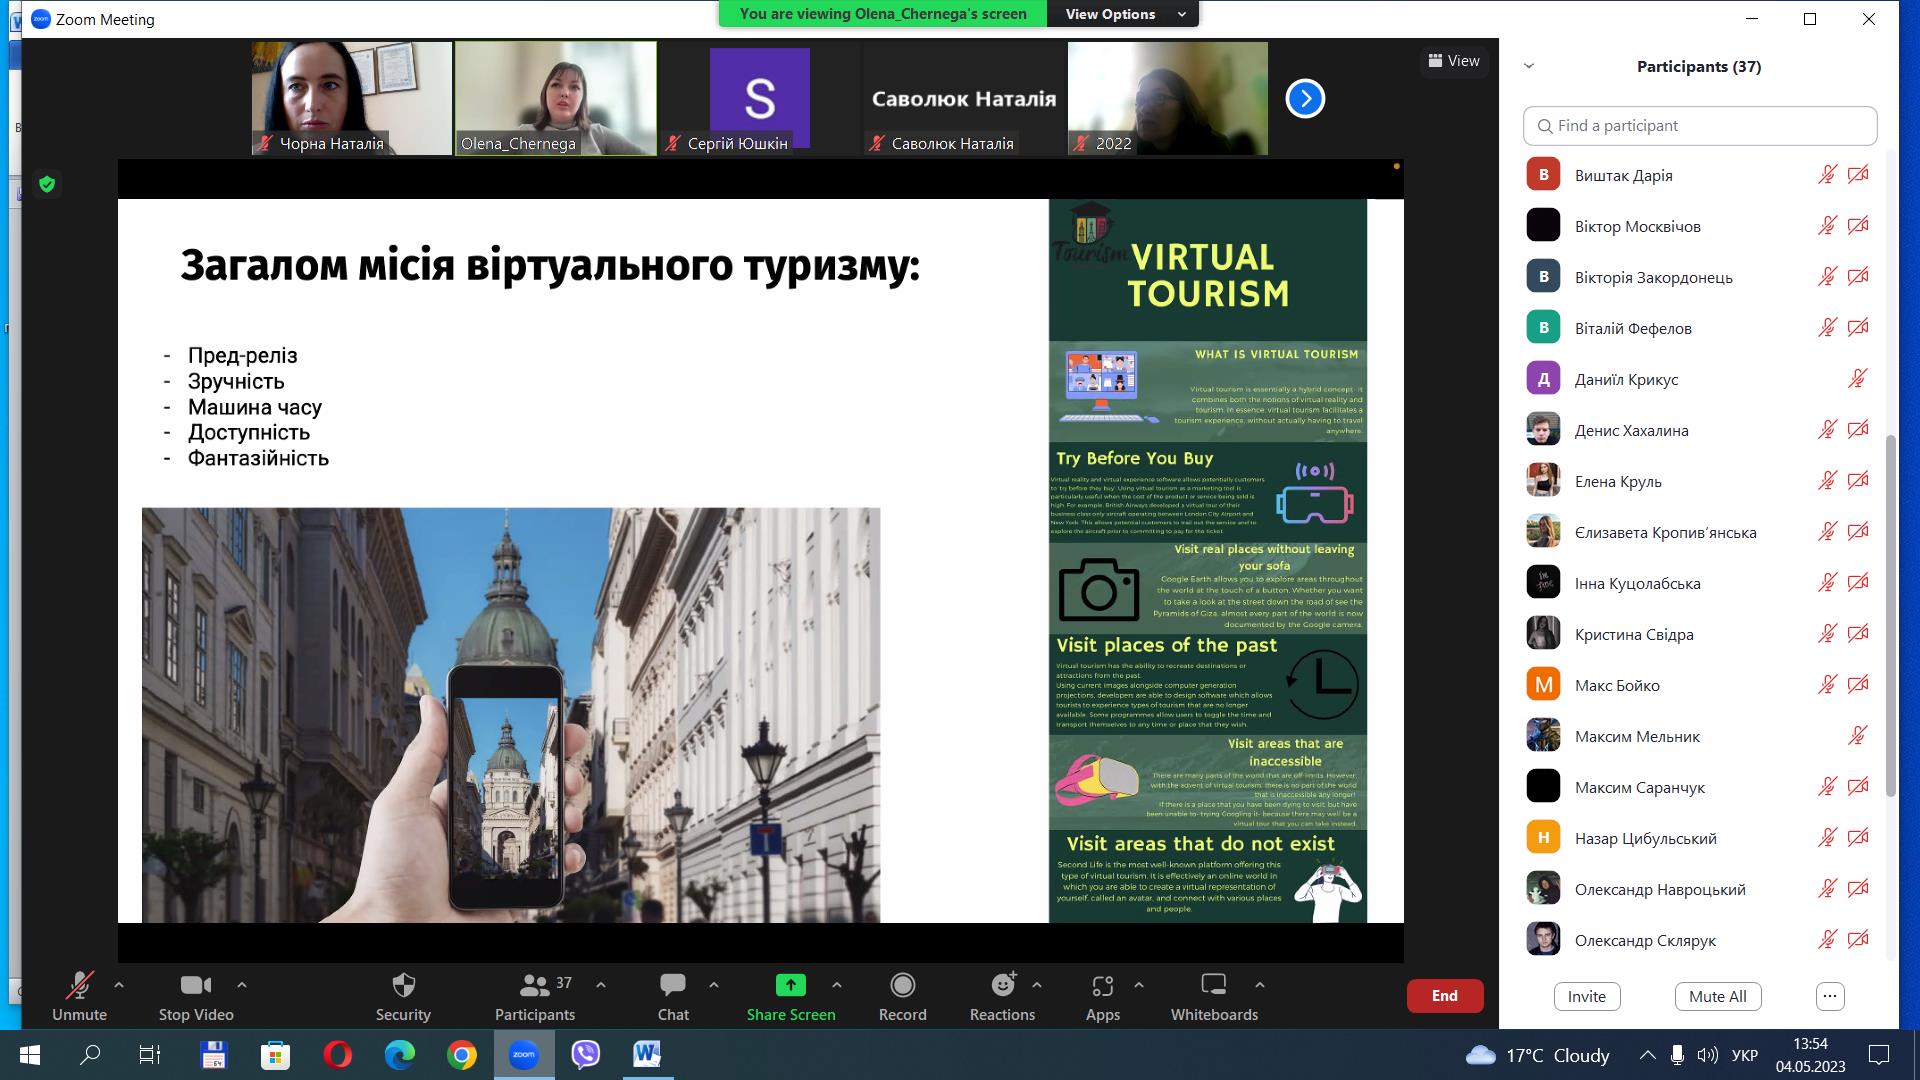Start recording with Record icon
This screenshot has height=1080, width=1920.
point(902,986)
